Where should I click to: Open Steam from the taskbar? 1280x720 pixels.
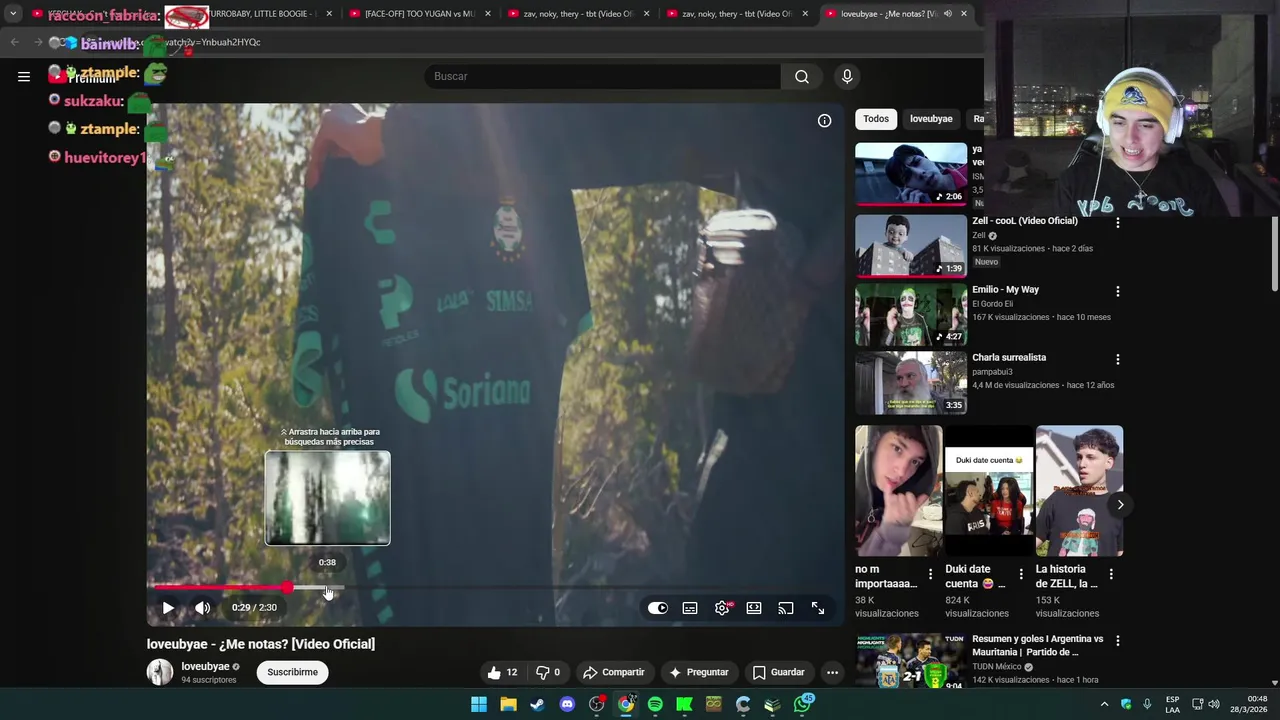pyautogui.click(x=538, y=704)
